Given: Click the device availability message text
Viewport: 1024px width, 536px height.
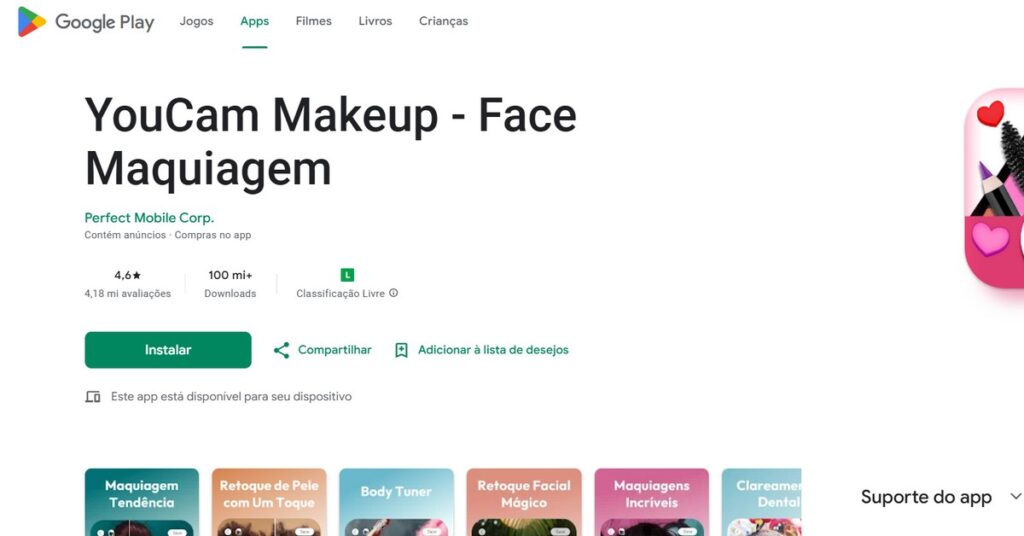Looking at the screenshot, I should click(231, 396).
